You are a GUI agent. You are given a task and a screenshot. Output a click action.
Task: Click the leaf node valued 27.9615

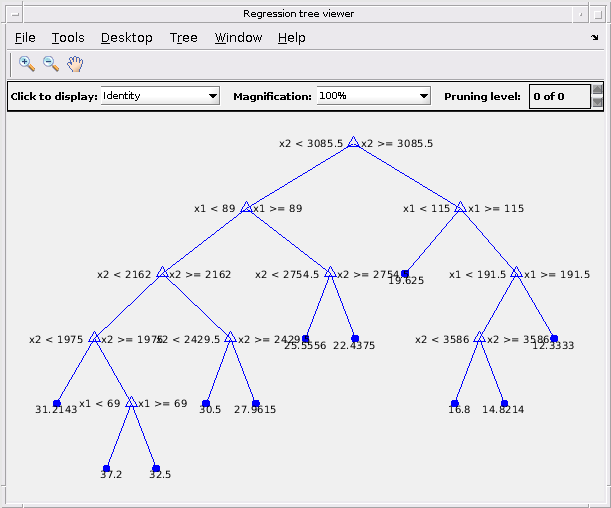[256, 403]
